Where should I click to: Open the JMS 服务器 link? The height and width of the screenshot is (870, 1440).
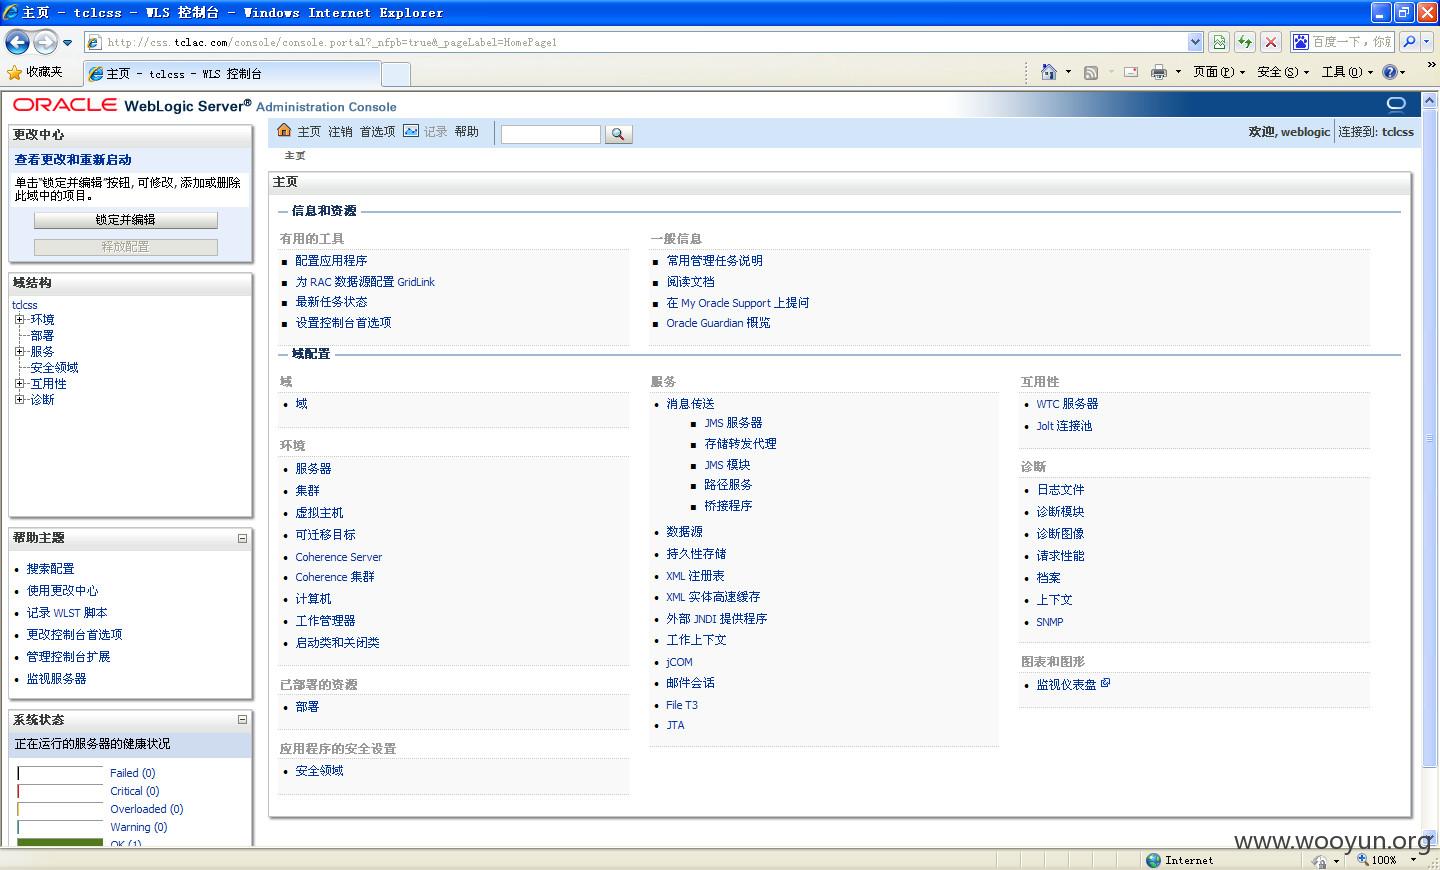[x=733, y=423]
